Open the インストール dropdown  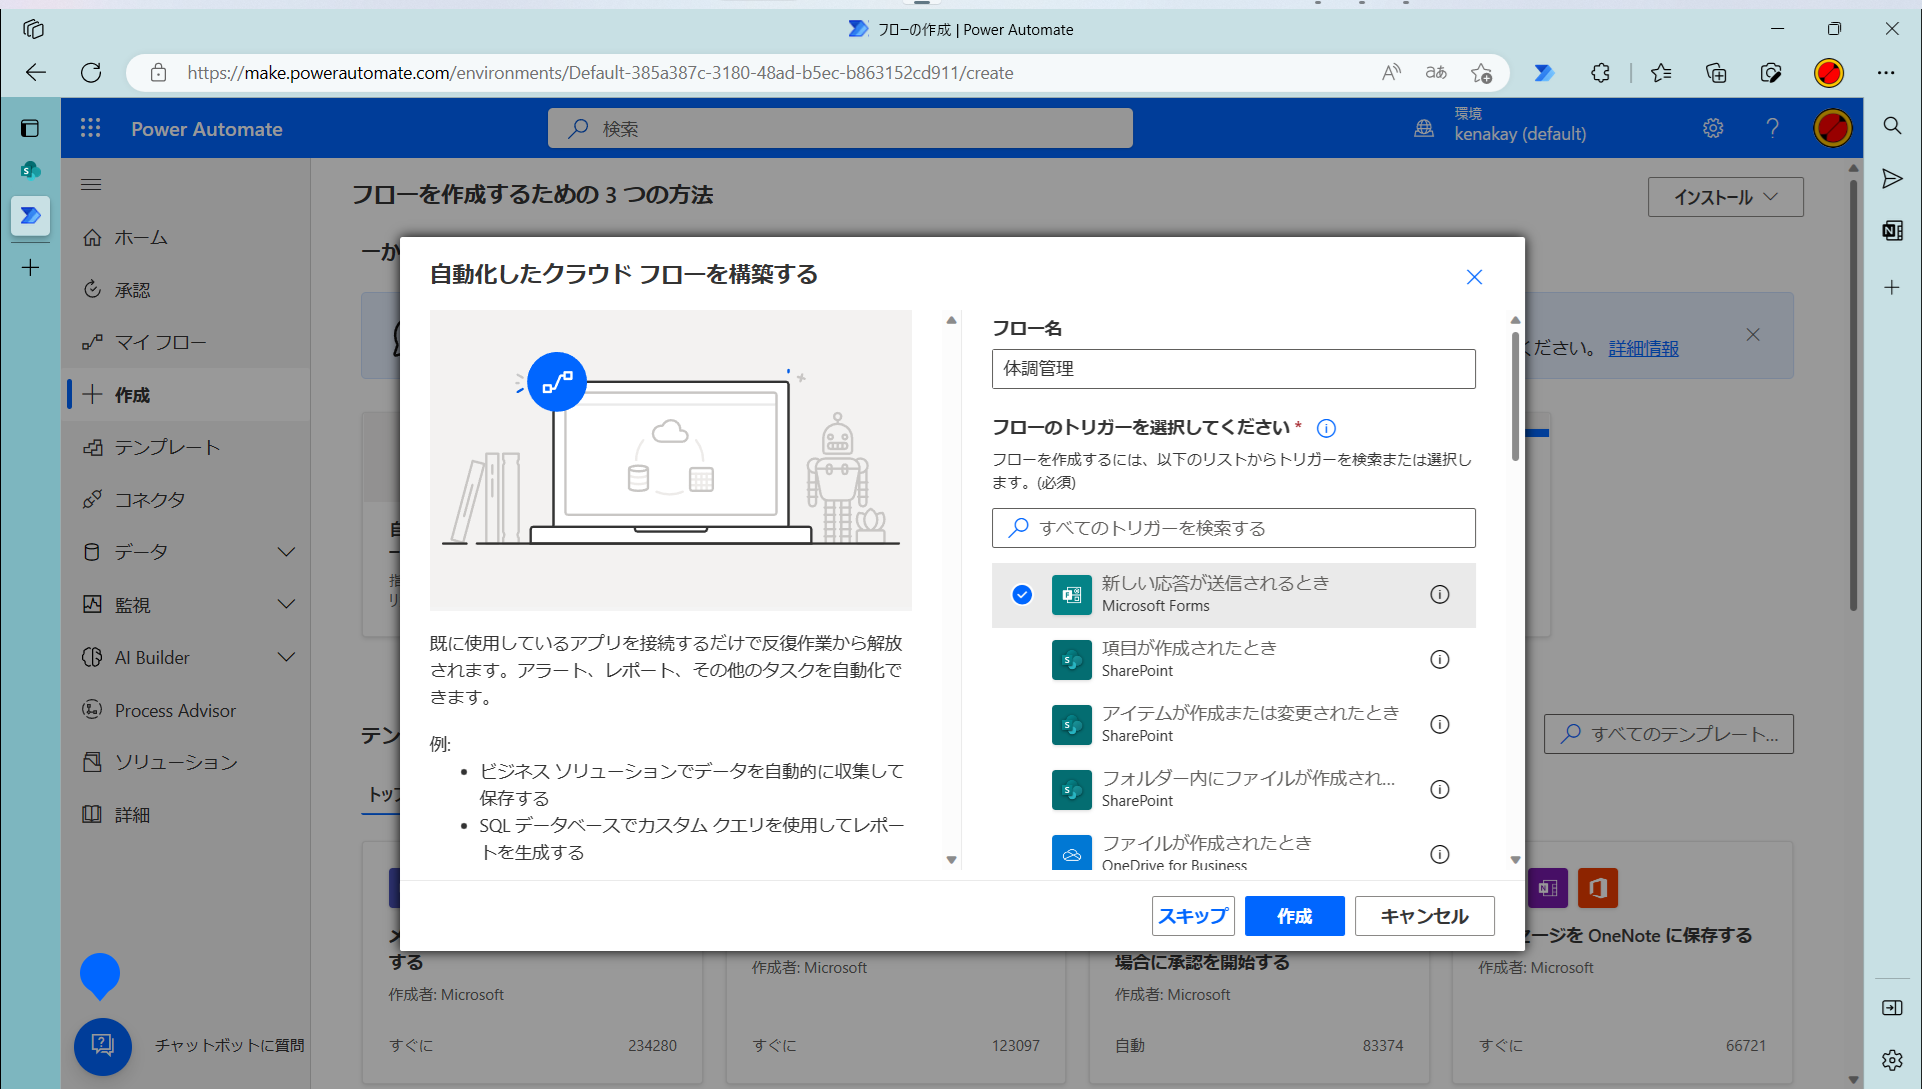coord(1725,197)
